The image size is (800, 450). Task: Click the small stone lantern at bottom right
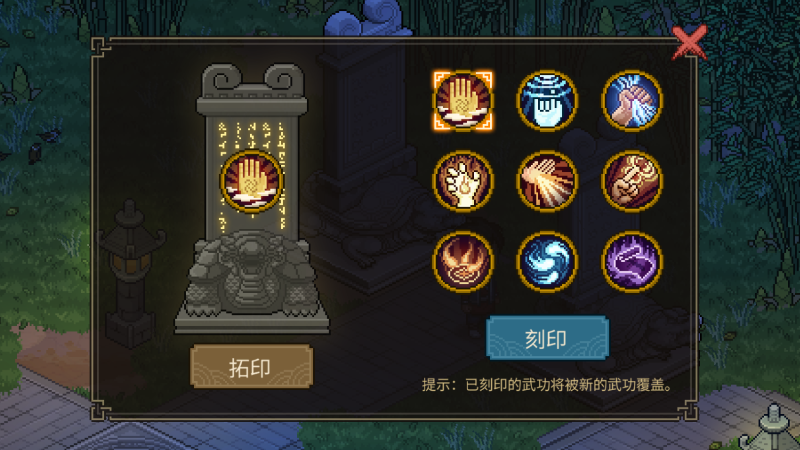click(x=770, y=430)
